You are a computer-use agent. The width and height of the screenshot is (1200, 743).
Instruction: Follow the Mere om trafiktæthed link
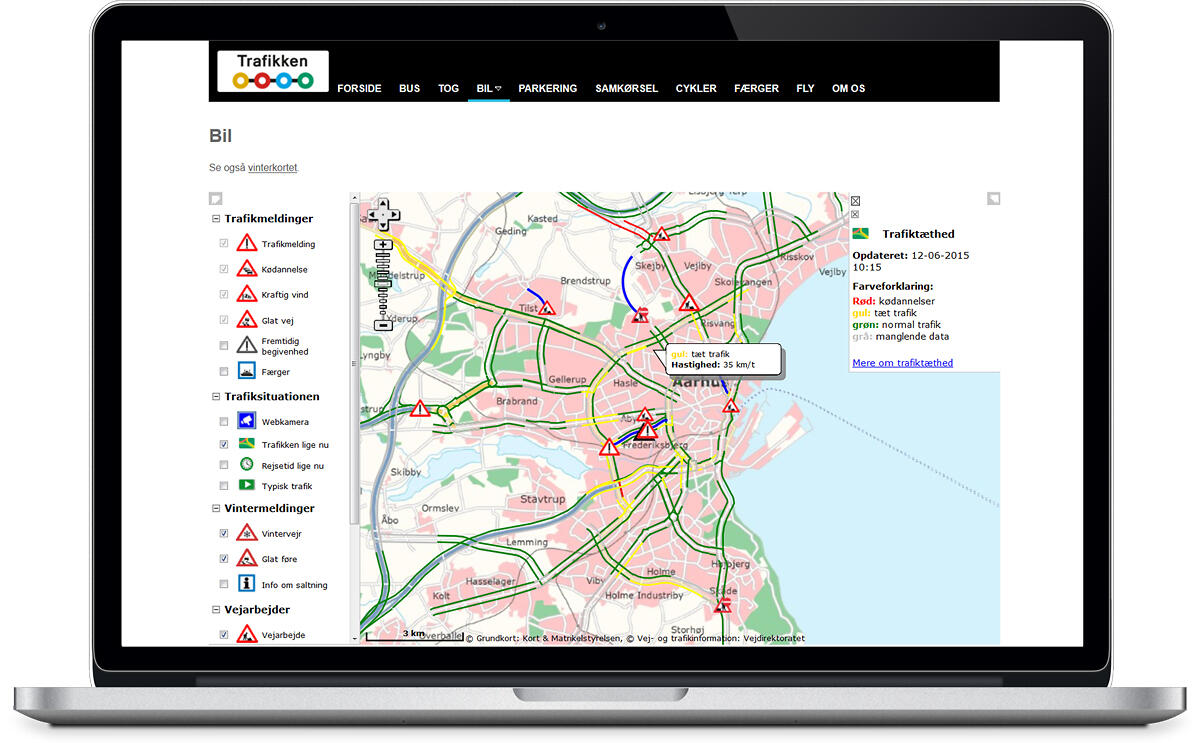coord(902,363)
